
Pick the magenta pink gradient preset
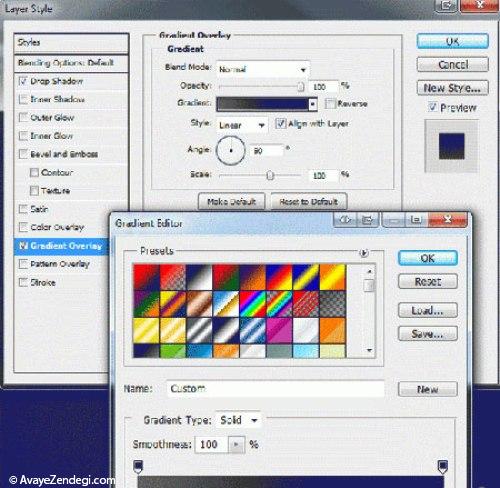click(279, 330)
